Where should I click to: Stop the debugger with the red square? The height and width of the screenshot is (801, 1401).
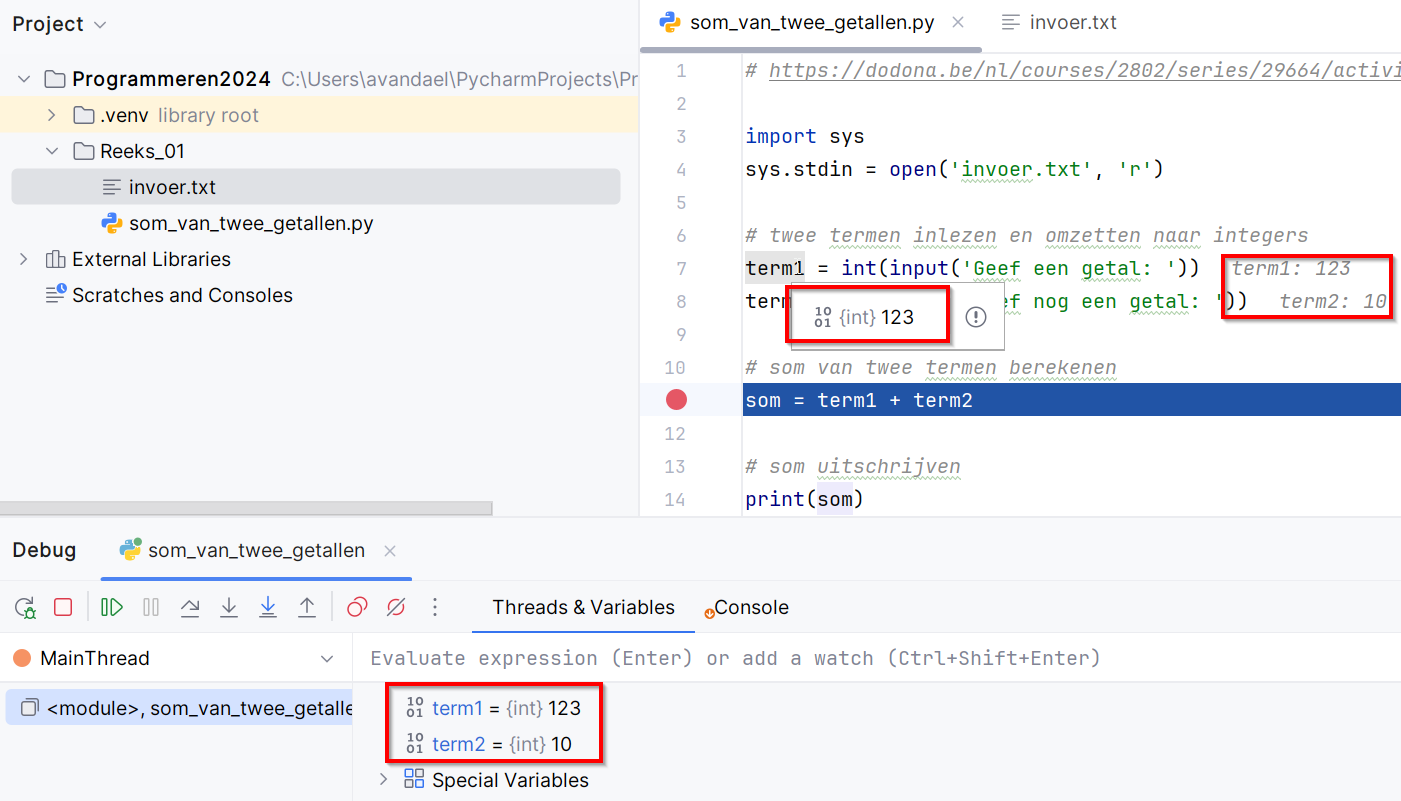[63, 607]
